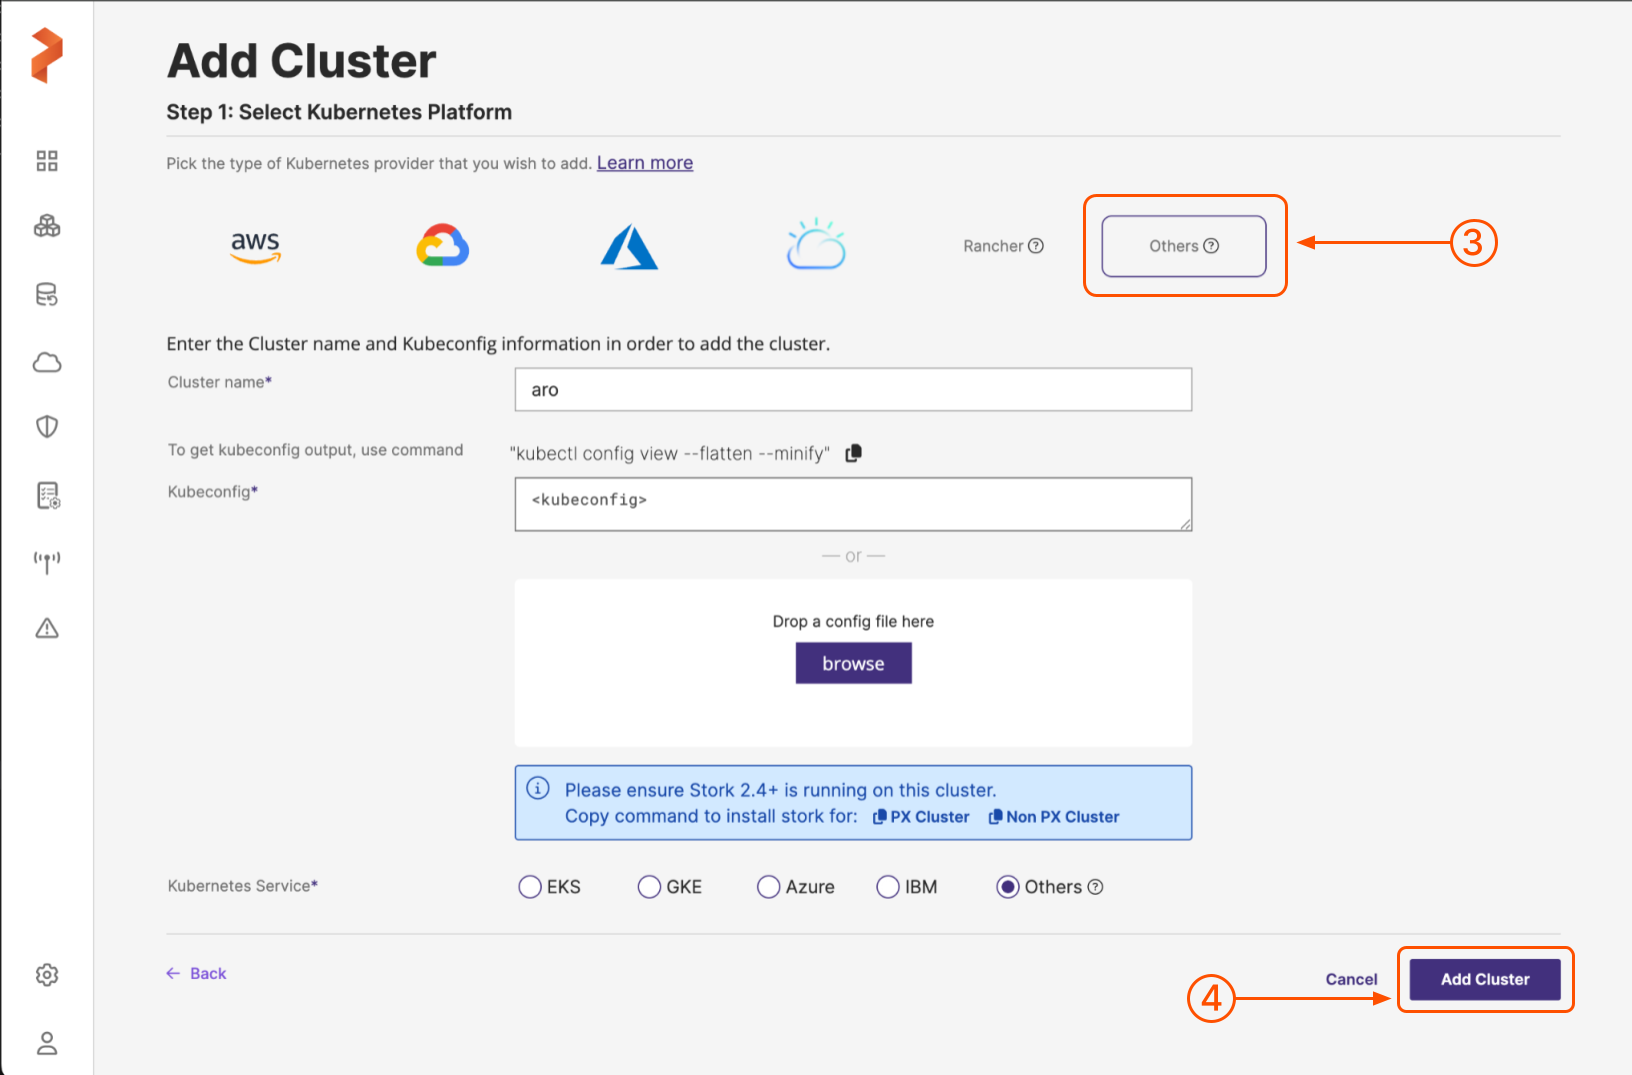
Task: Select the GKE radio button
Action: click(x=649, y=887)
